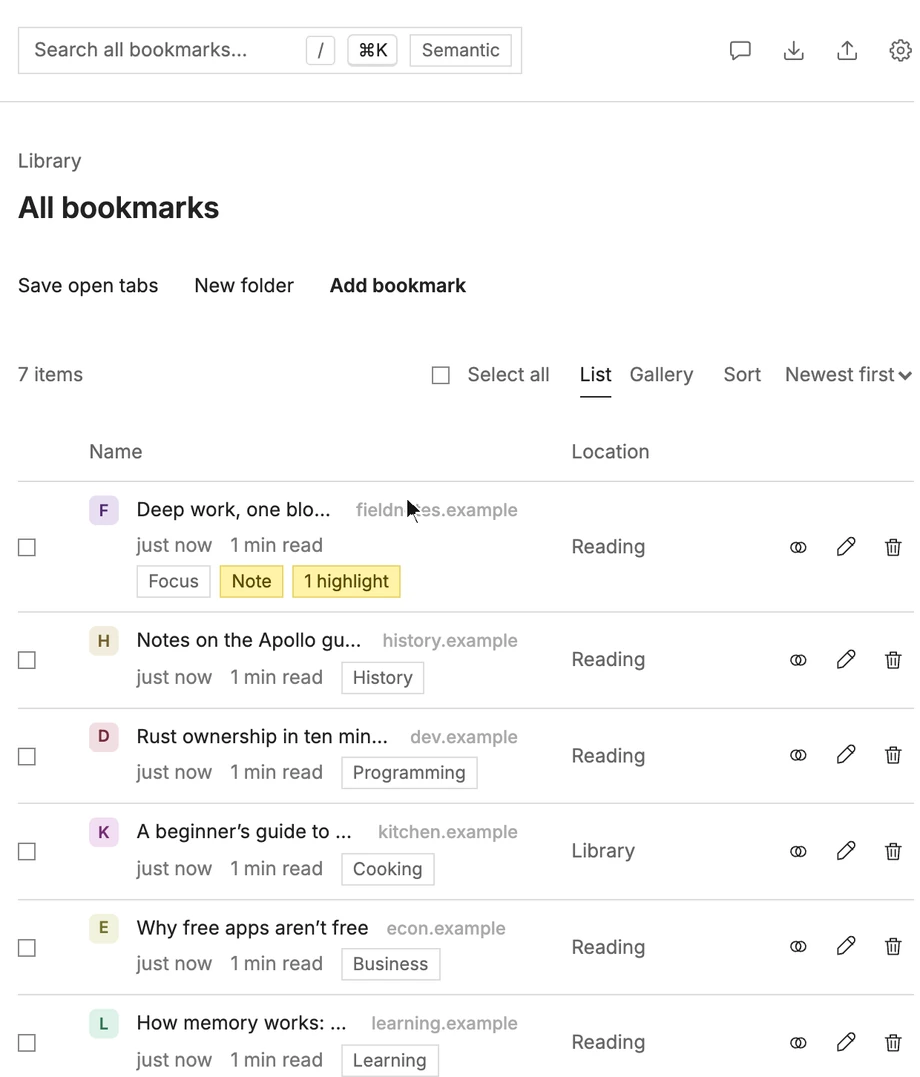
Task: Click New folder
Action: click(244, 286)
